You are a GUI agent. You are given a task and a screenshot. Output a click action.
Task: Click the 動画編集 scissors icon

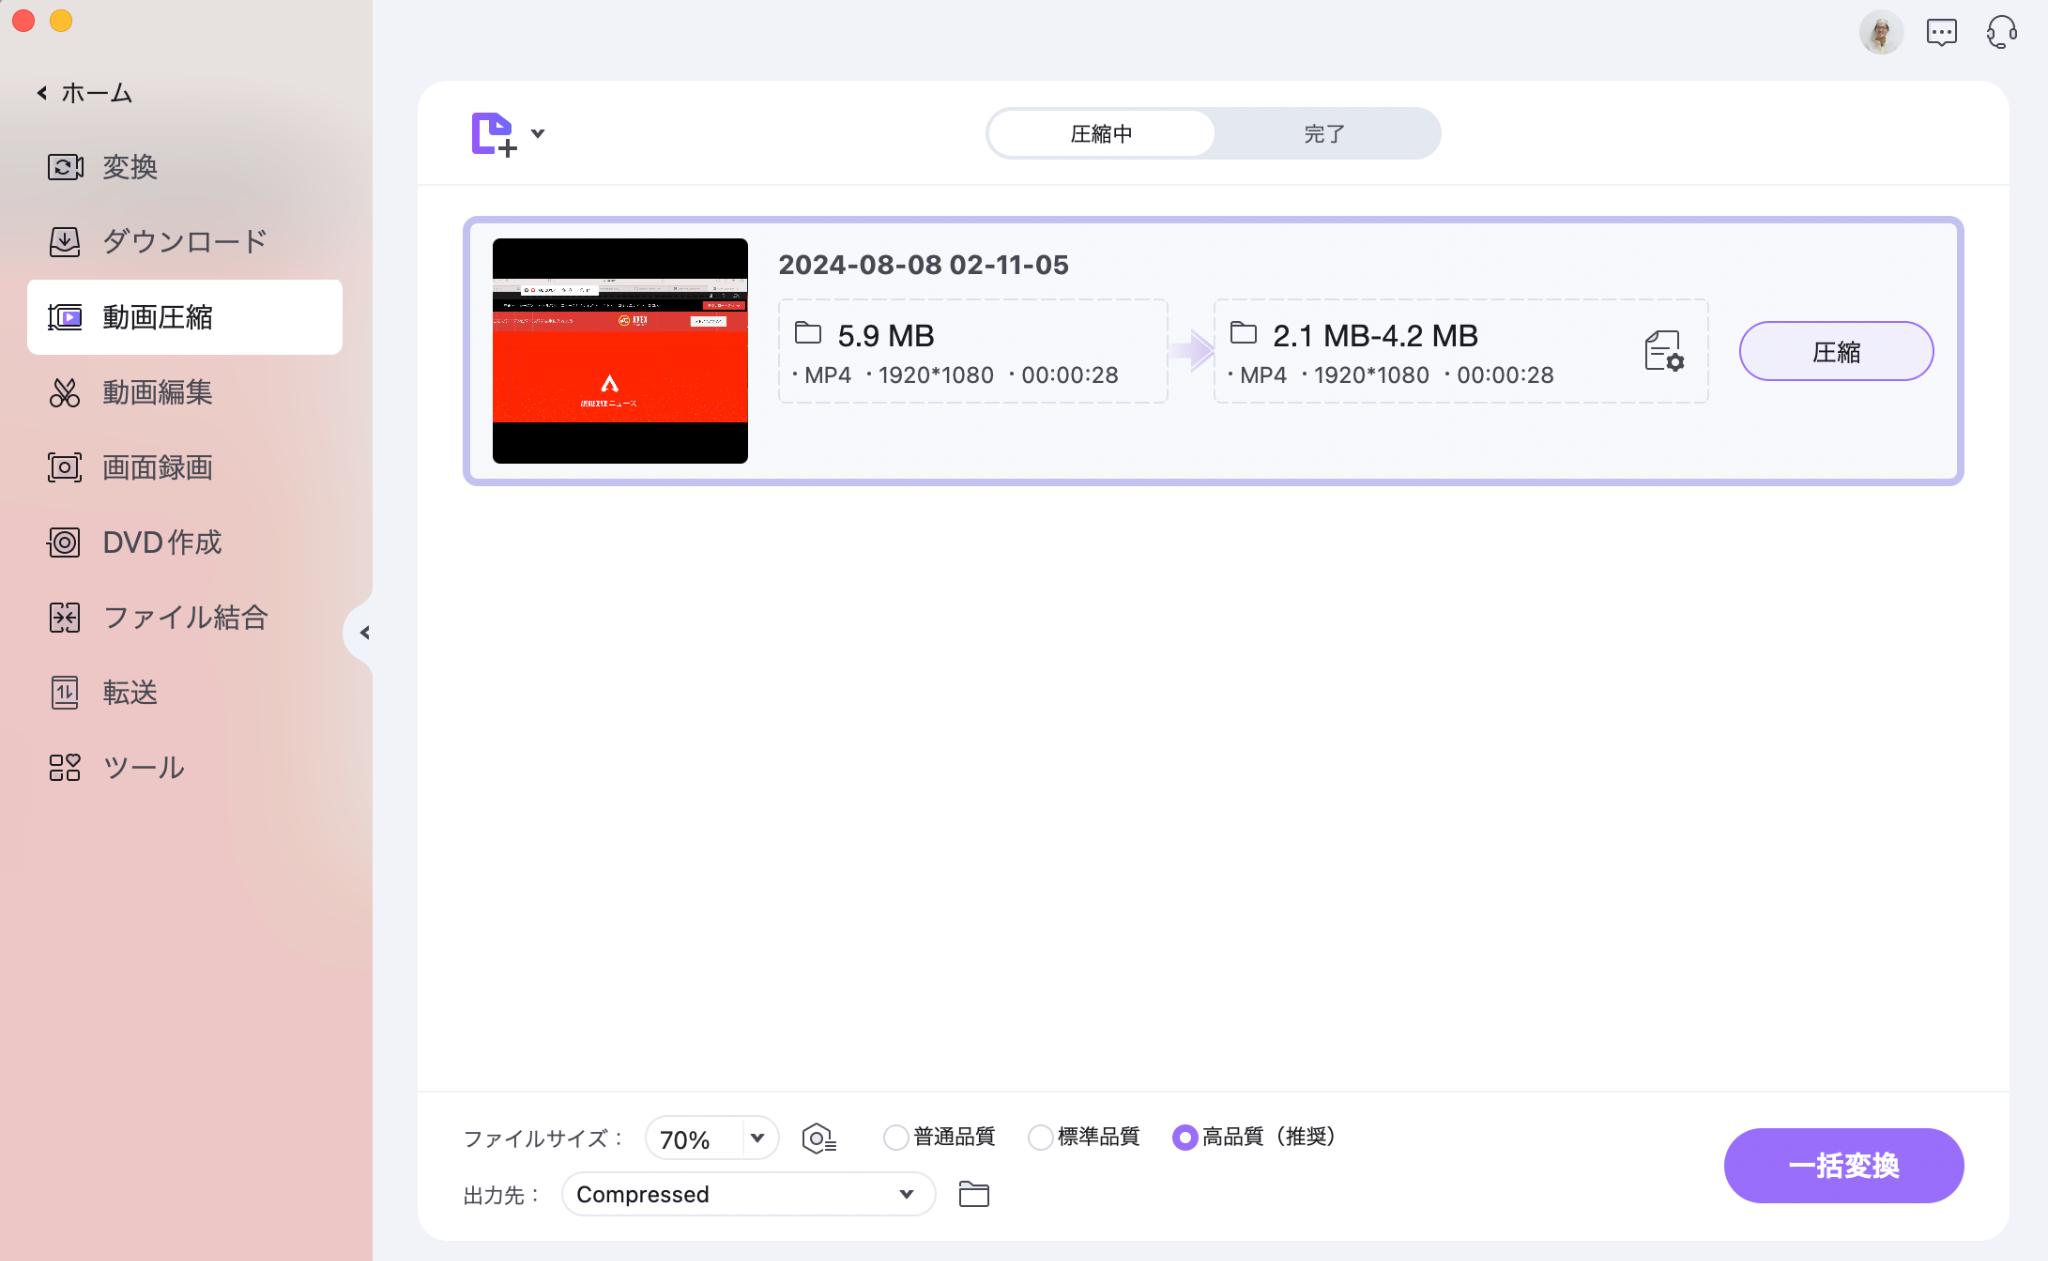tap(65, 392)
